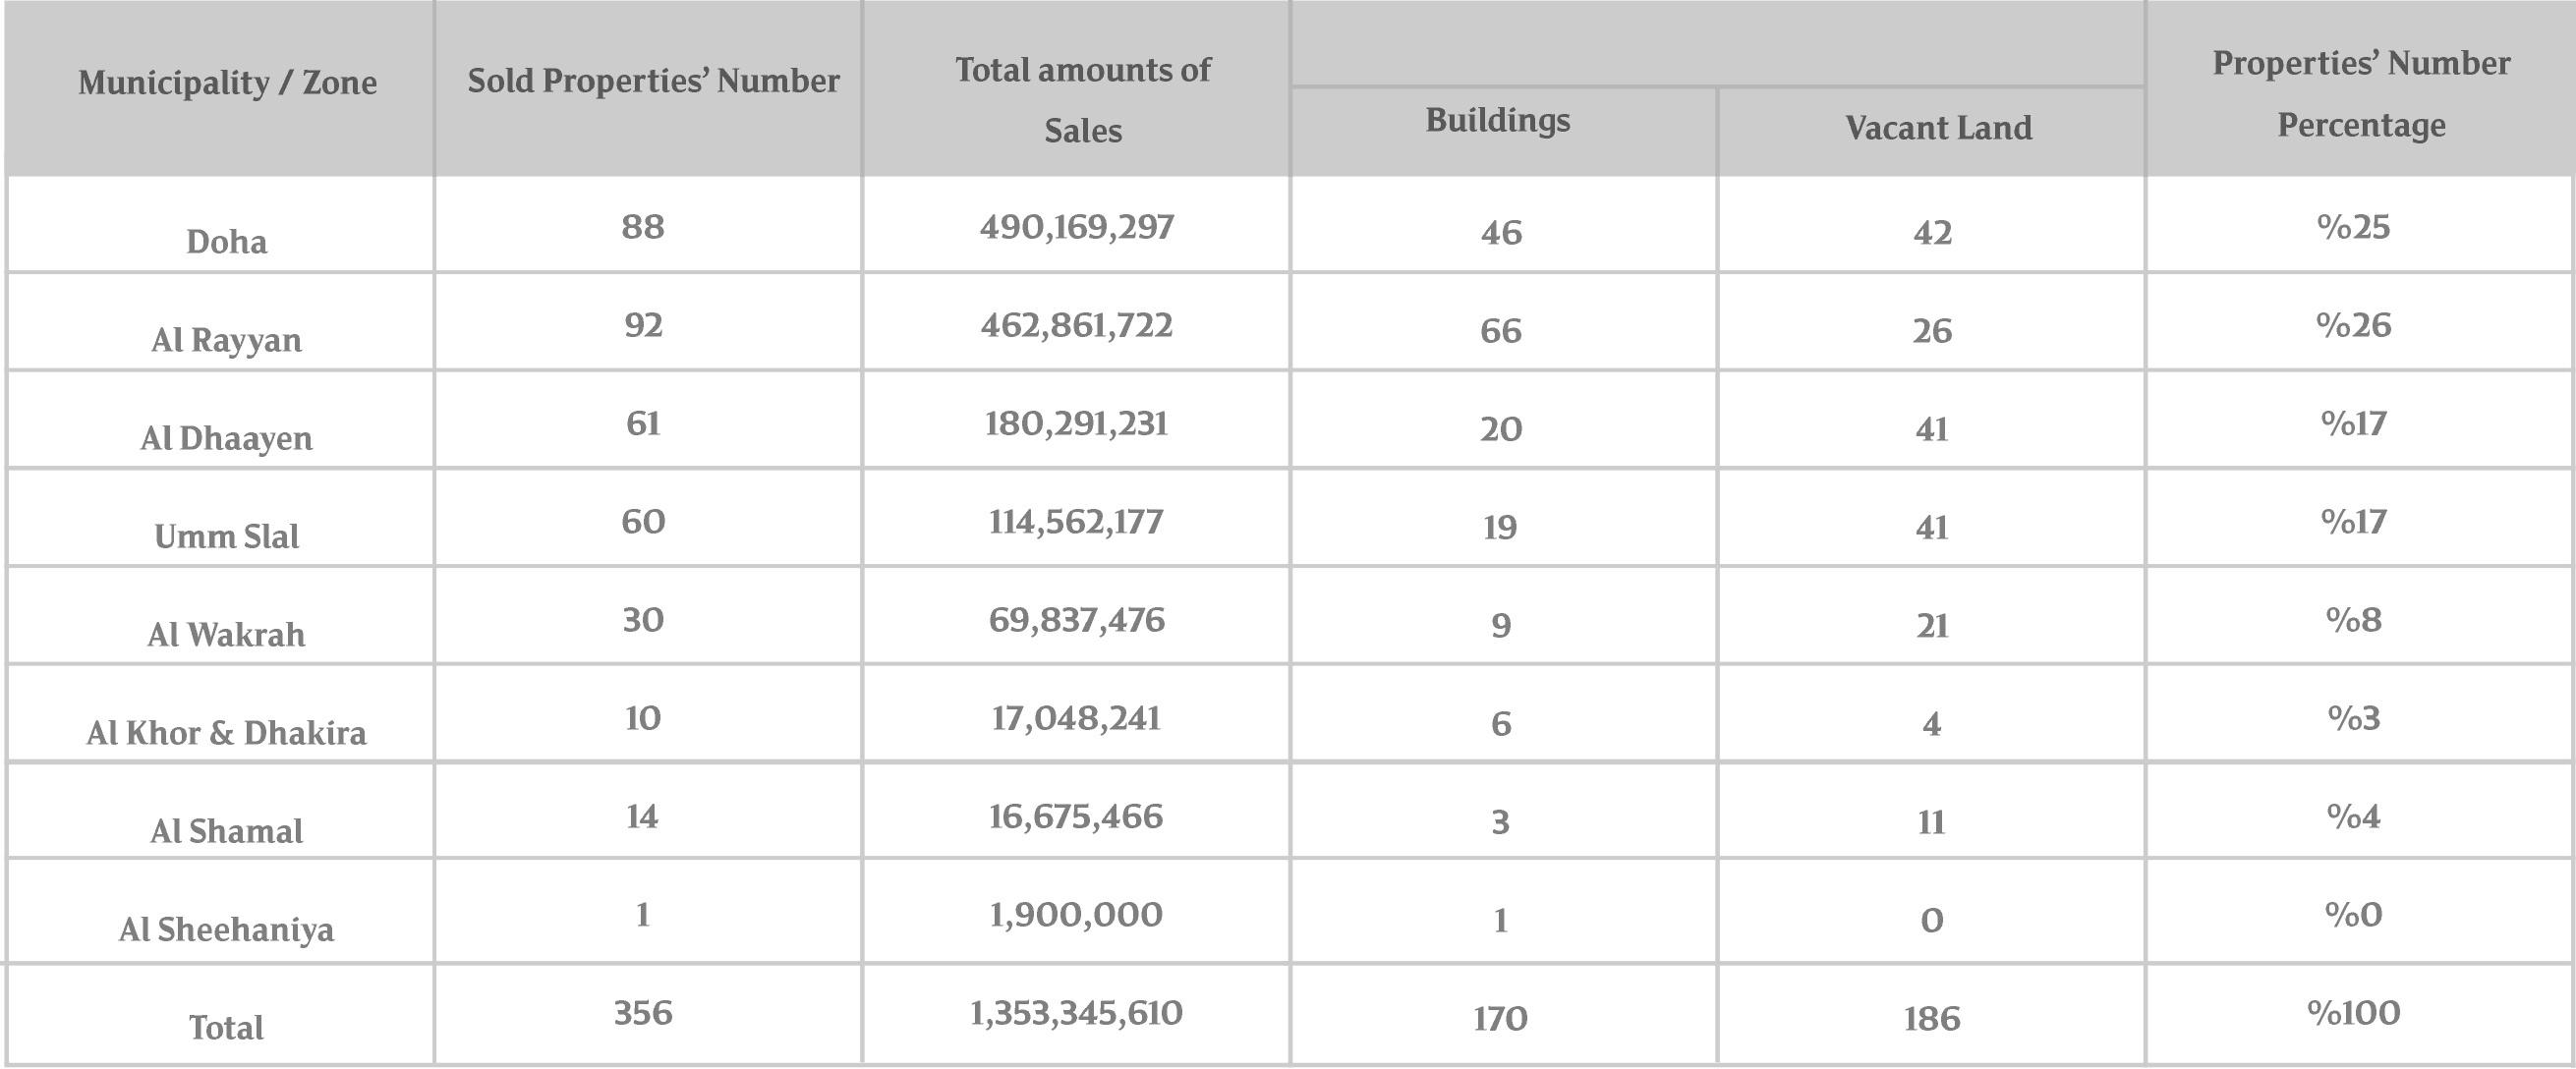Click the Doha row label
This screenshot has height=1069, width=2576.
coord(227,242)
